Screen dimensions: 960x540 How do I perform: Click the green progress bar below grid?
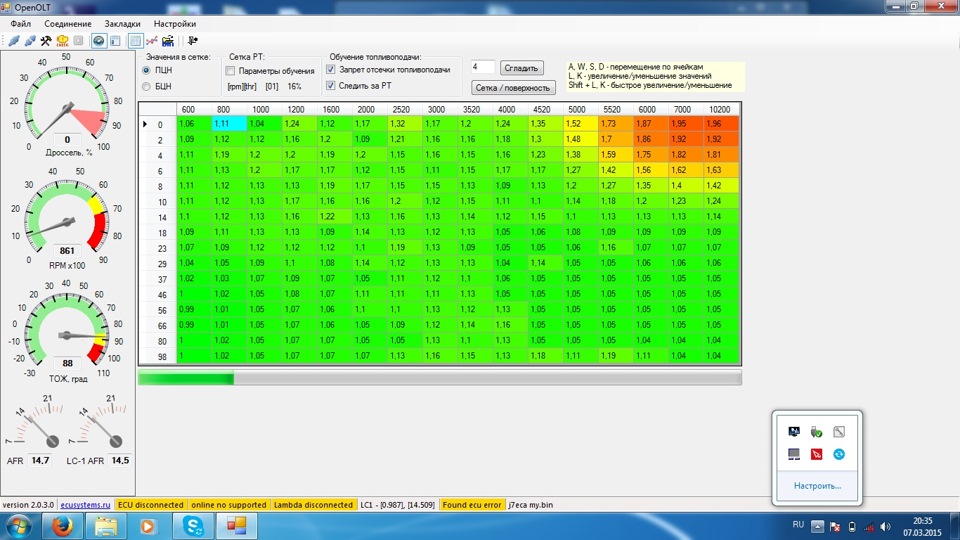click(440, 378)
